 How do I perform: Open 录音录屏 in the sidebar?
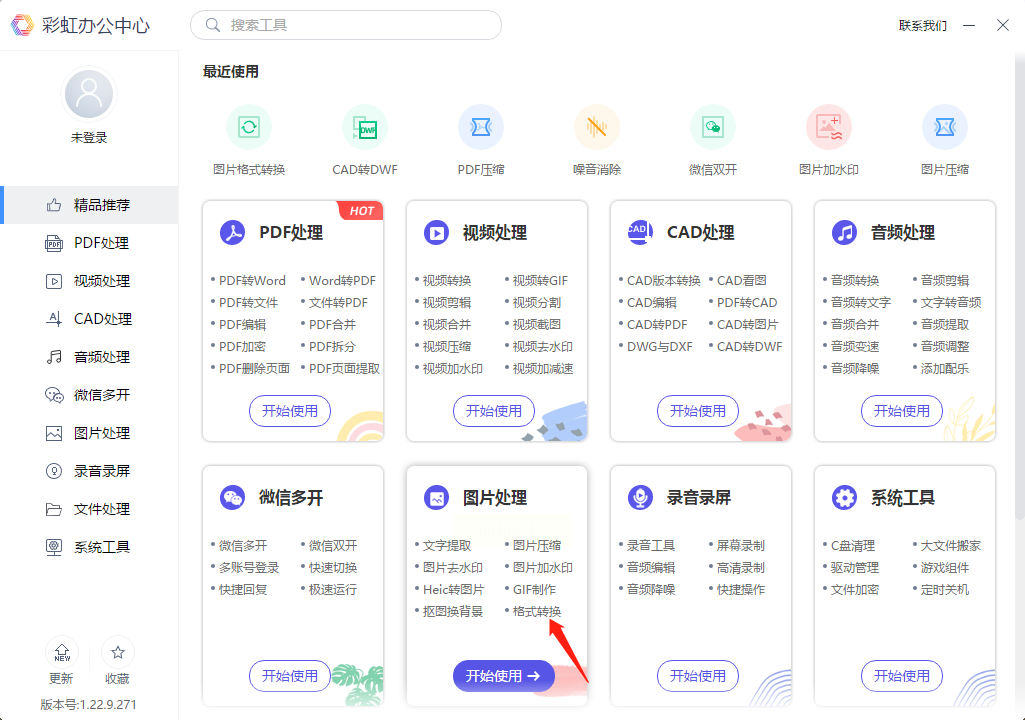89,471
